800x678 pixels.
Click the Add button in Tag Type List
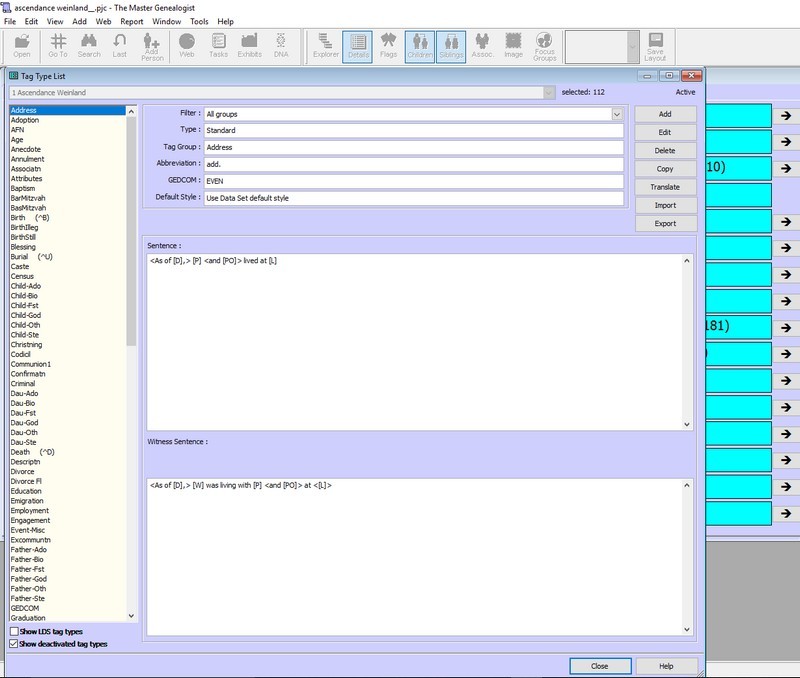pyautogui.click(x=665, y=114)
